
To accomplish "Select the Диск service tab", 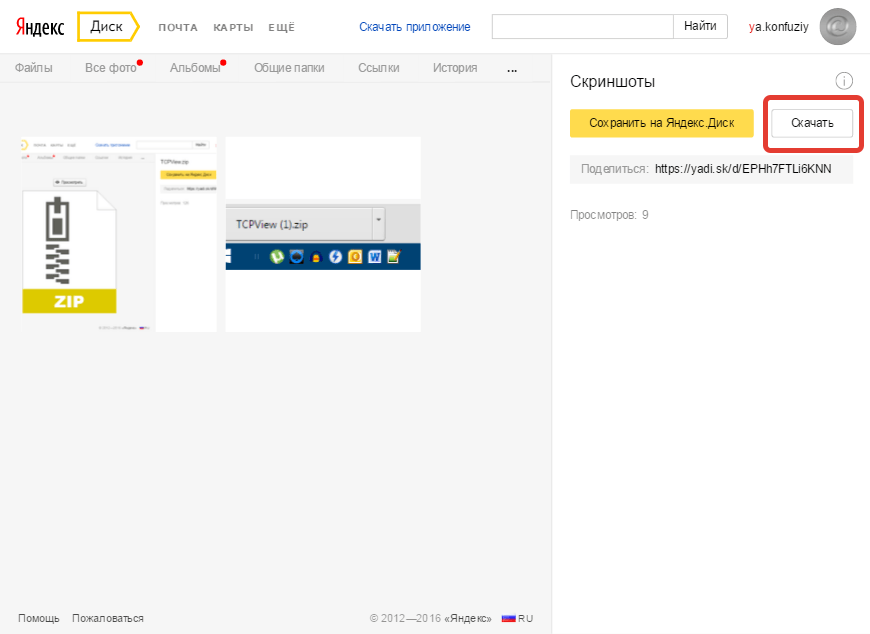I will [107, 27].
